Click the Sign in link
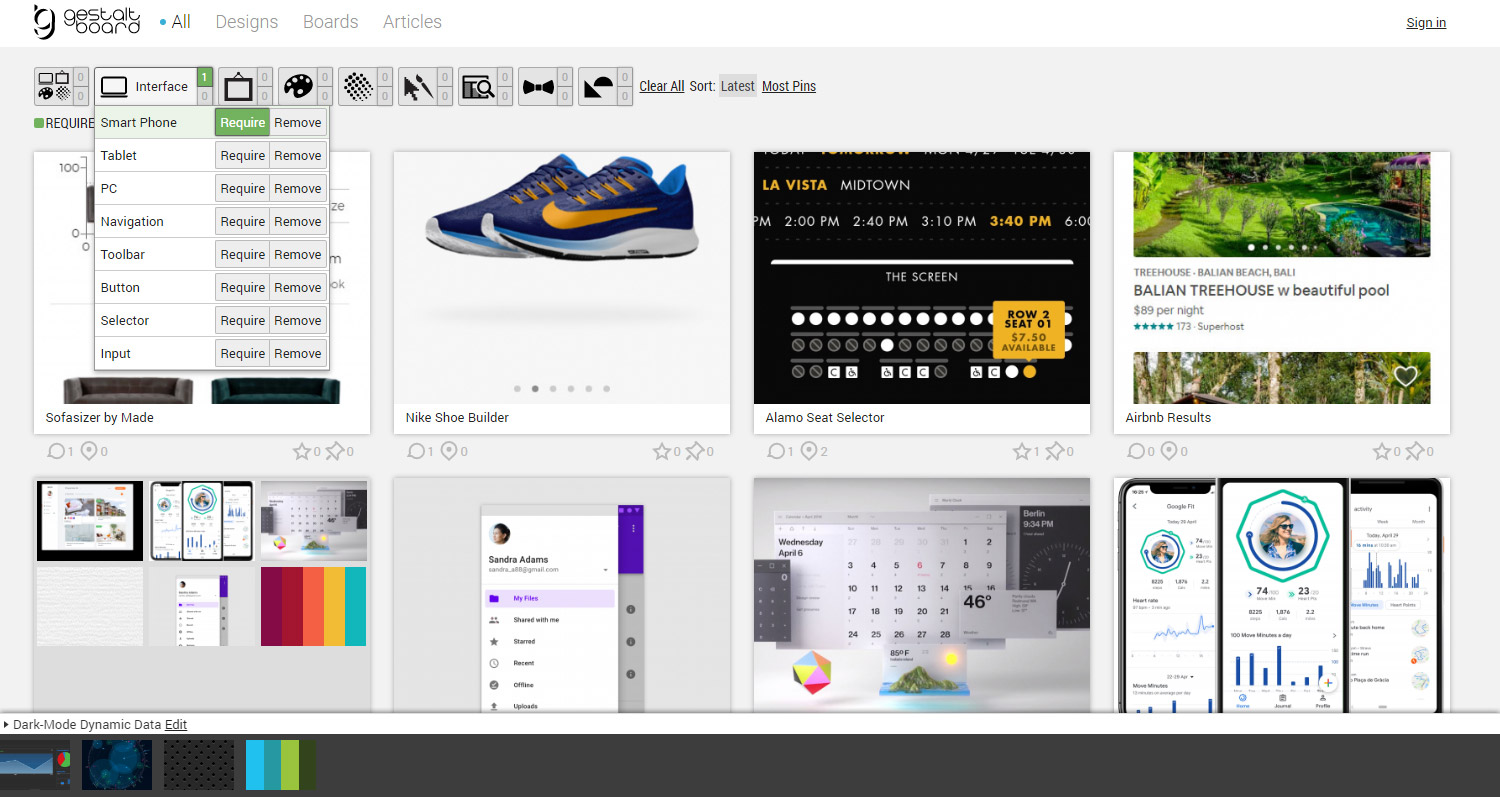Viewport: 1500px width, 797px height. [x=1426, y=23]
